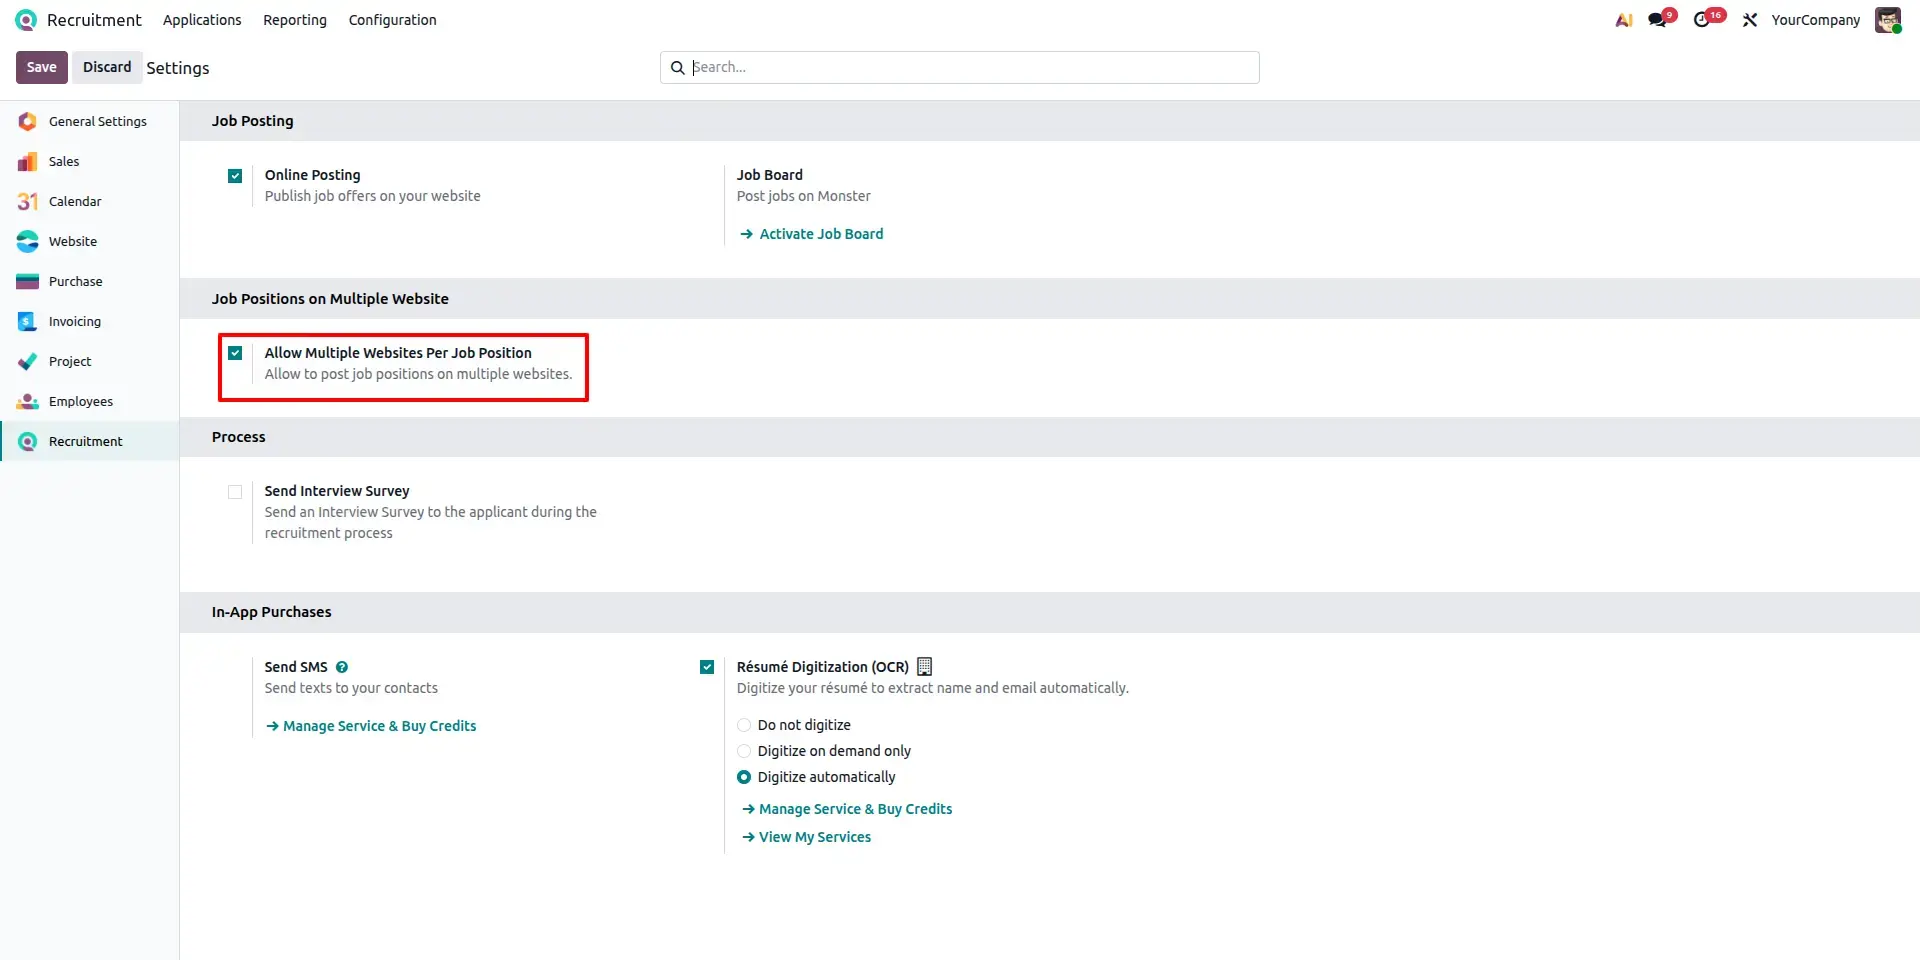1921x960 pixels.
Task: Switch to General Settings tab label
Action: tap(98, 121)
